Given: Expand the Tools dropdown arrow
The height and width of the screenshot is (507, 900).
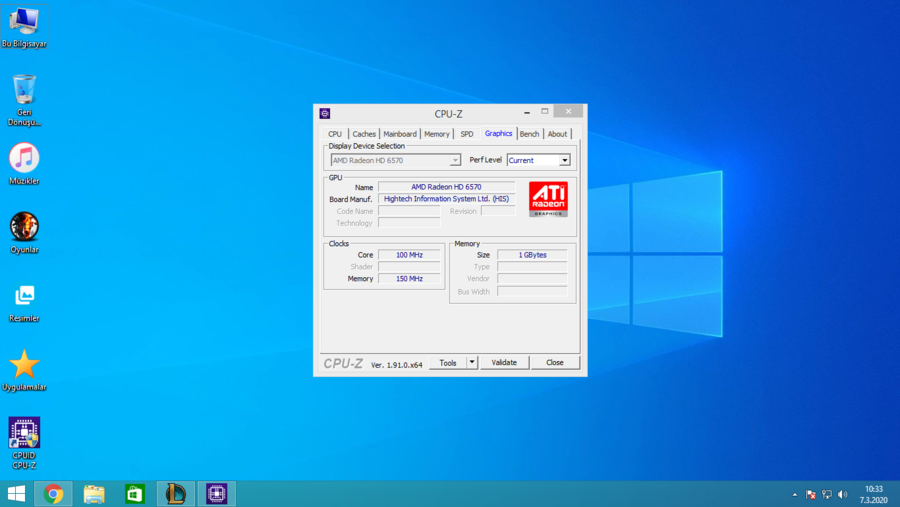Looking at the screenshot, I should (x=472, y=363).
